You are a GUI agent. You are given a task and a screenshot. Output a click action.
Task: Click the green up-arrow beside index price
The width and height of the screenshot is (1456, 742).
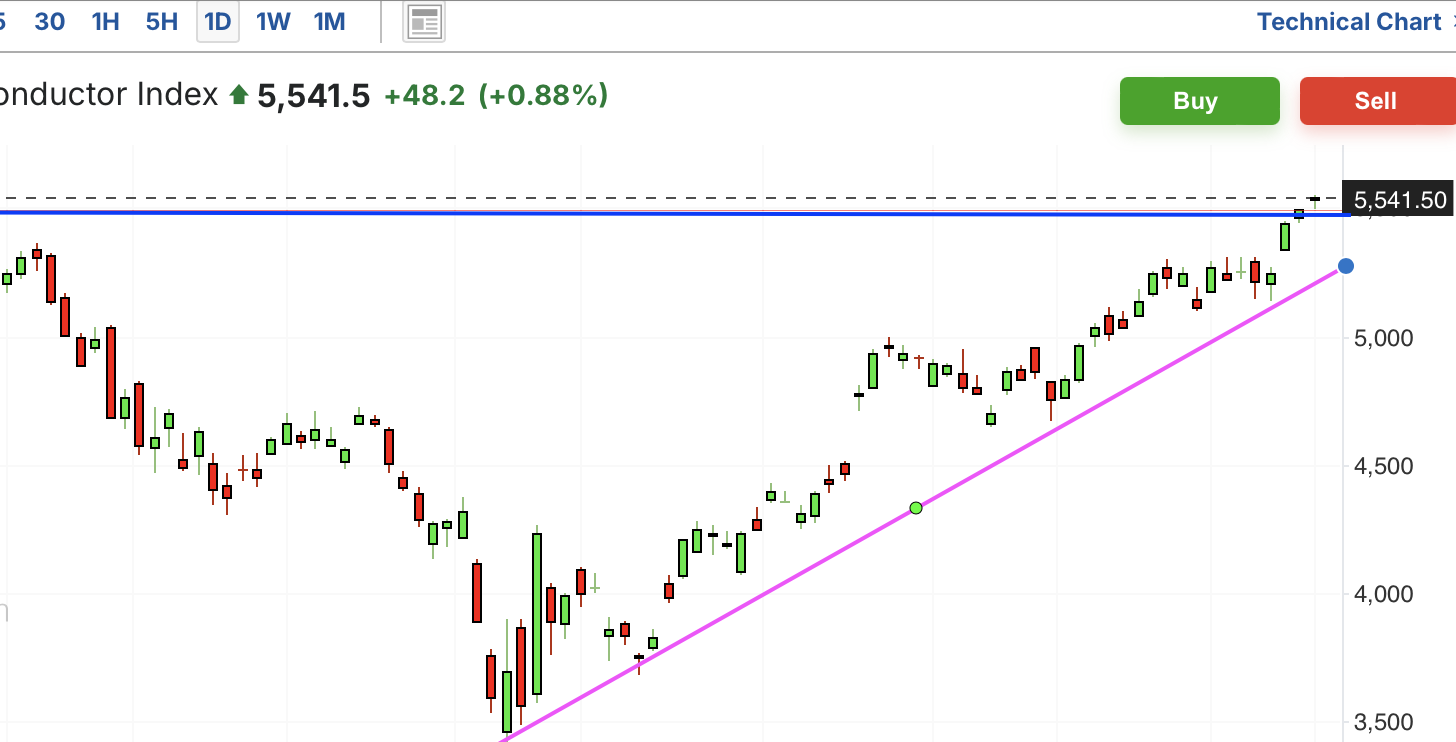[238, 96]
